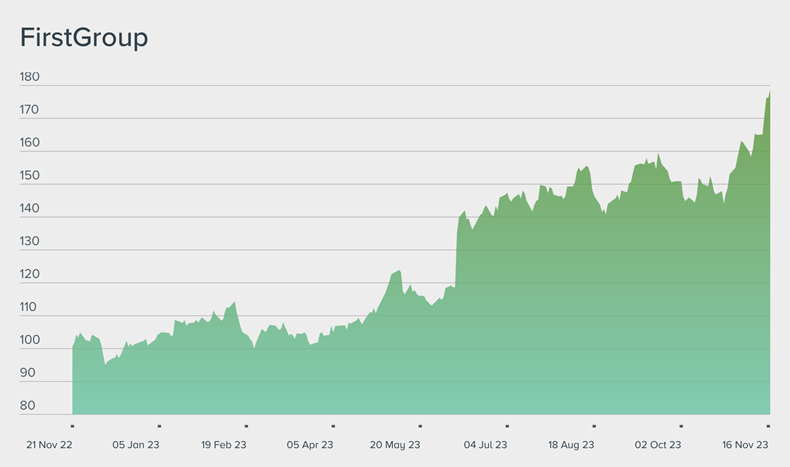Select the 02 Oct 23 date label

[658, 444]
